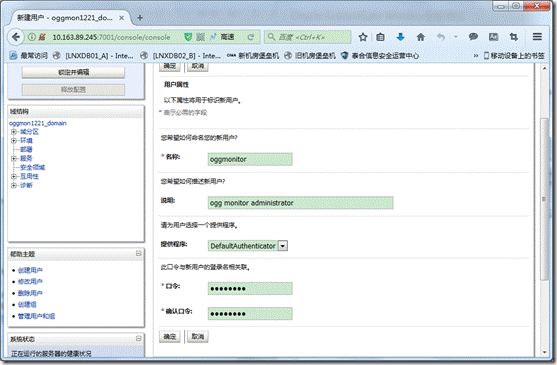
Task: Open the [LNXDB02_B] bookmark
Action: 180,55
